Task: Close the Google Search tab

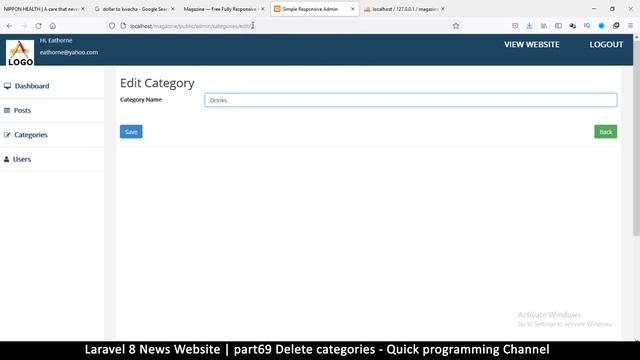Action: coord(173,9)
